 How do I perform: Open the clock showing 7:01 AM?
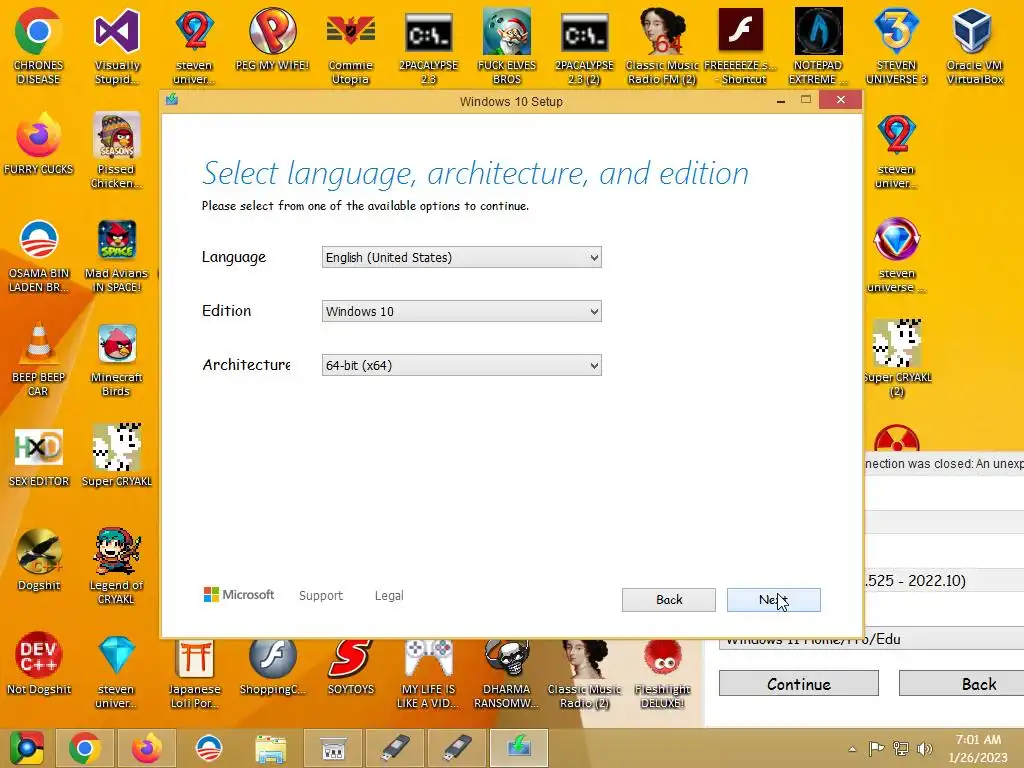(x=978, y=748)
